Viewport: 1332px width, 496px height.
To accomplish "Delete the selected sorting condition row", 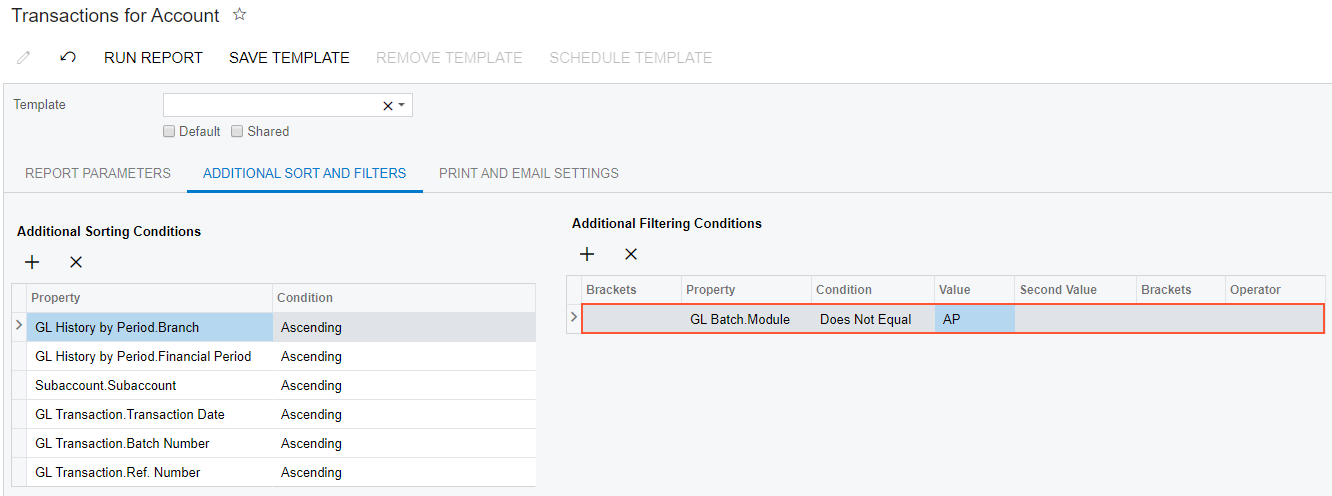I will click(x=76, y=262).
